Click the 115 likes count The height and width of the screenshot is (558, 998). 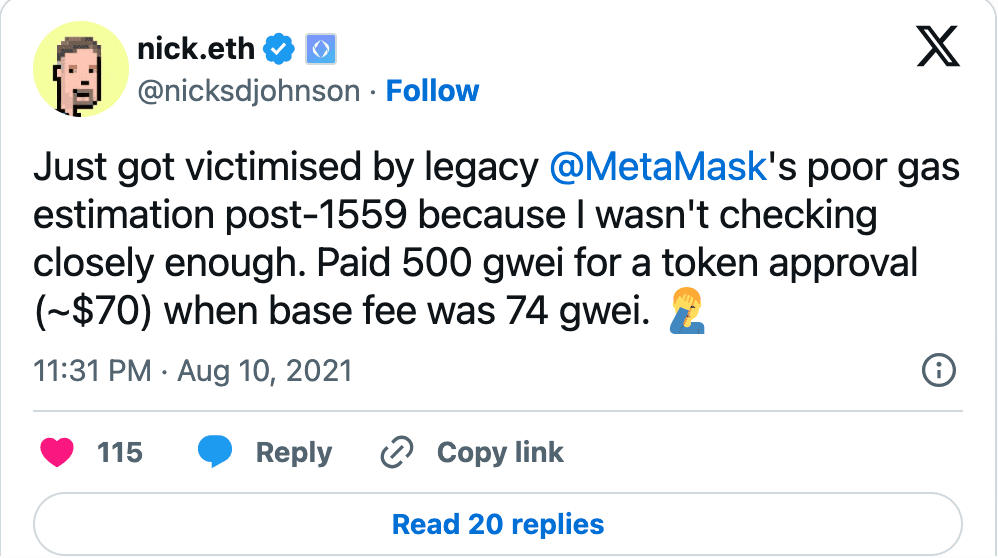pos(120,452)
